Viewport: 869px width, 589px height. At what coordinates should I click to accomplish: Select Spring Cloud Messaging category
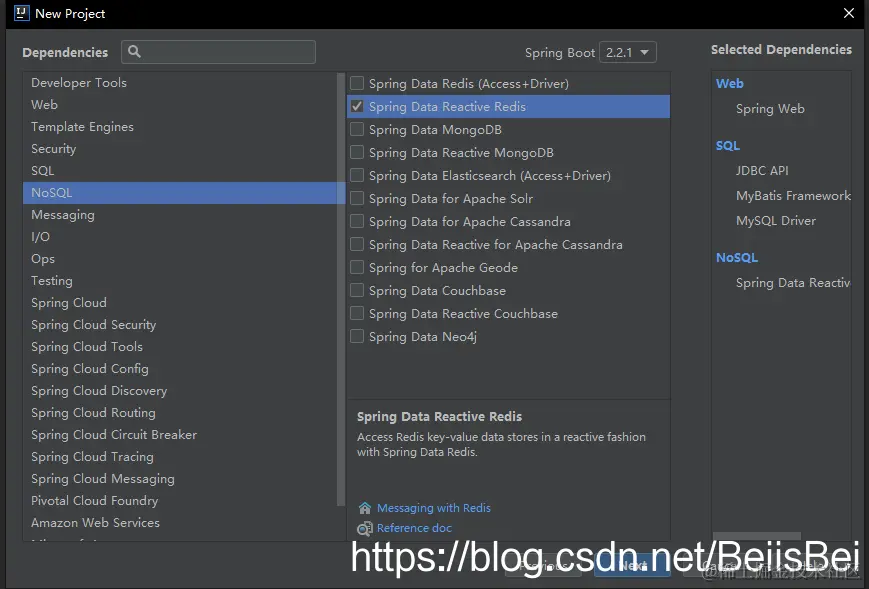180,479
